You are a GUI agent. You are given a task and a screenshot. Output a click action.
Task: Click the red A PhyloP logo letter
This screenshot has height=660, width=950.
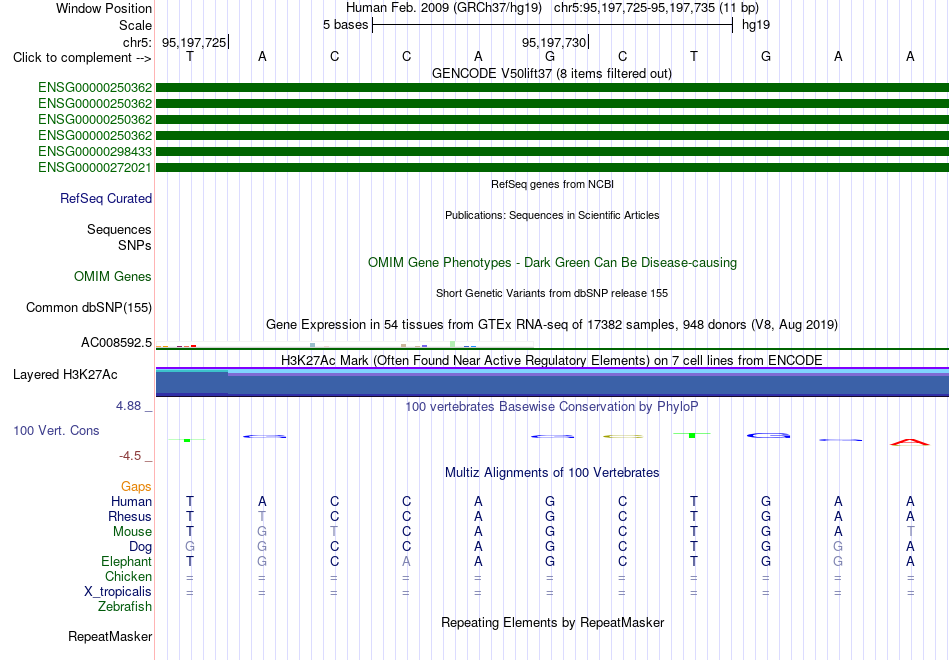click(x=910, y=442)
